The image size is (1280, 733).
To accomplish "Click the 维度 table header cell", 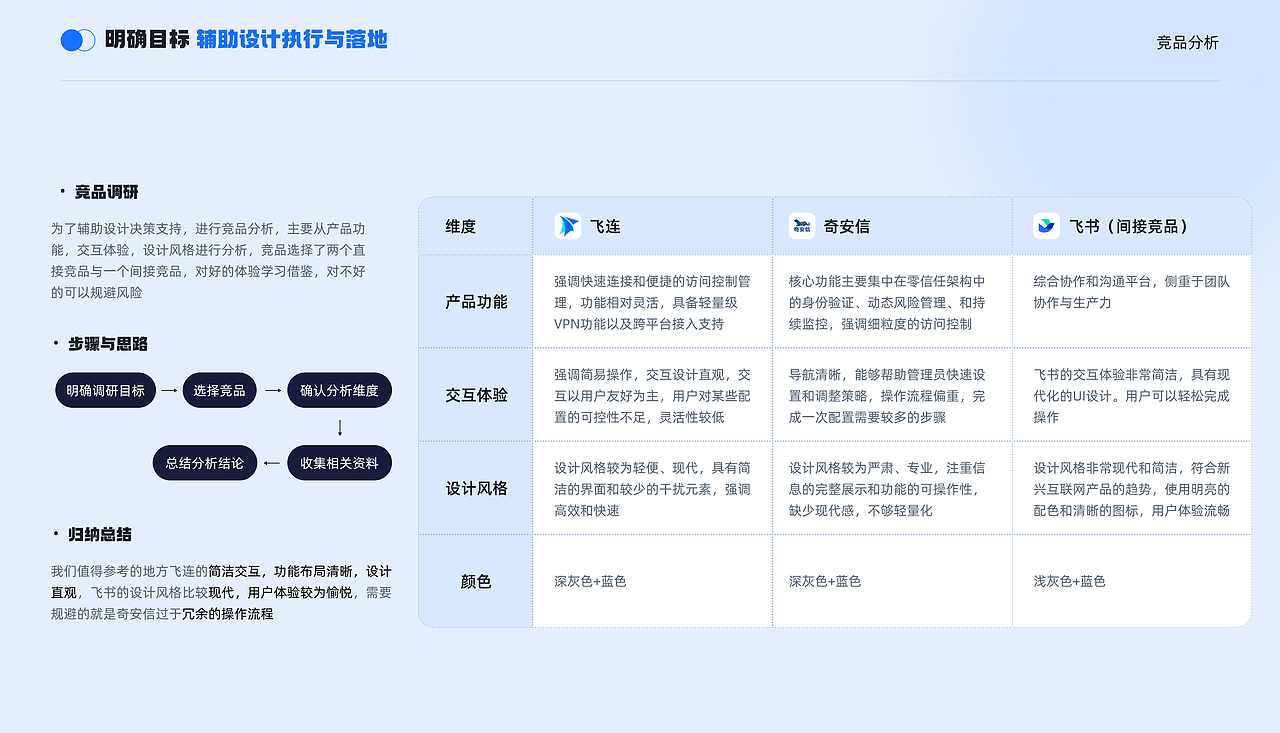I will pos(475,226).
